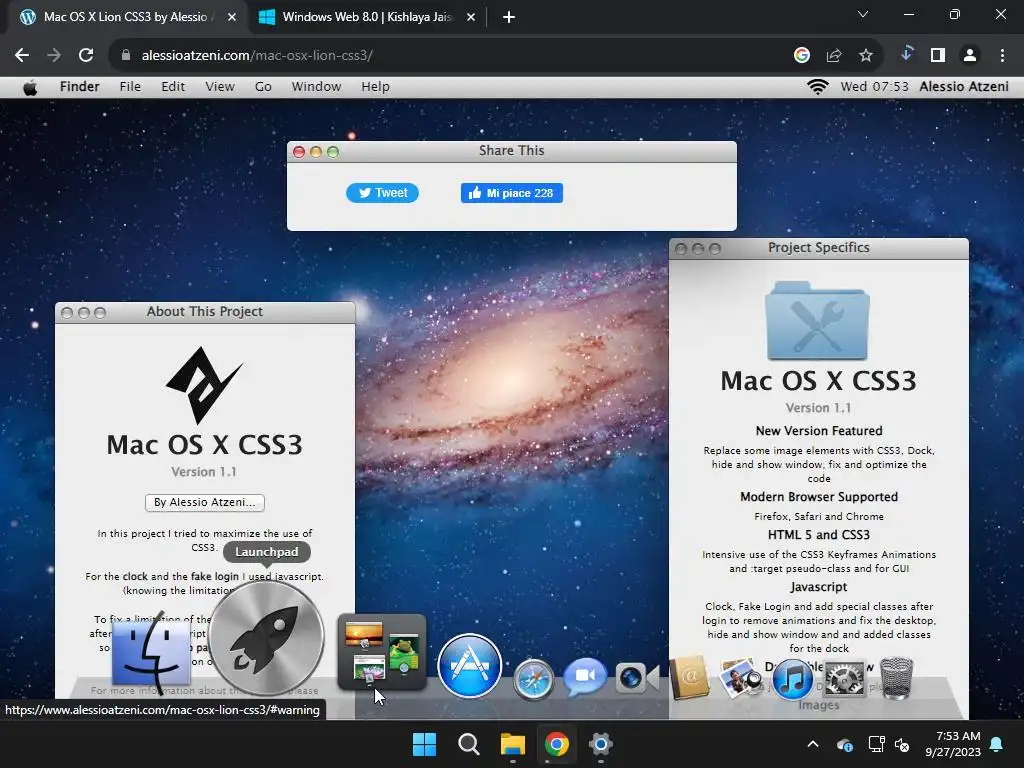Open the View menu

tap(220, 87)
